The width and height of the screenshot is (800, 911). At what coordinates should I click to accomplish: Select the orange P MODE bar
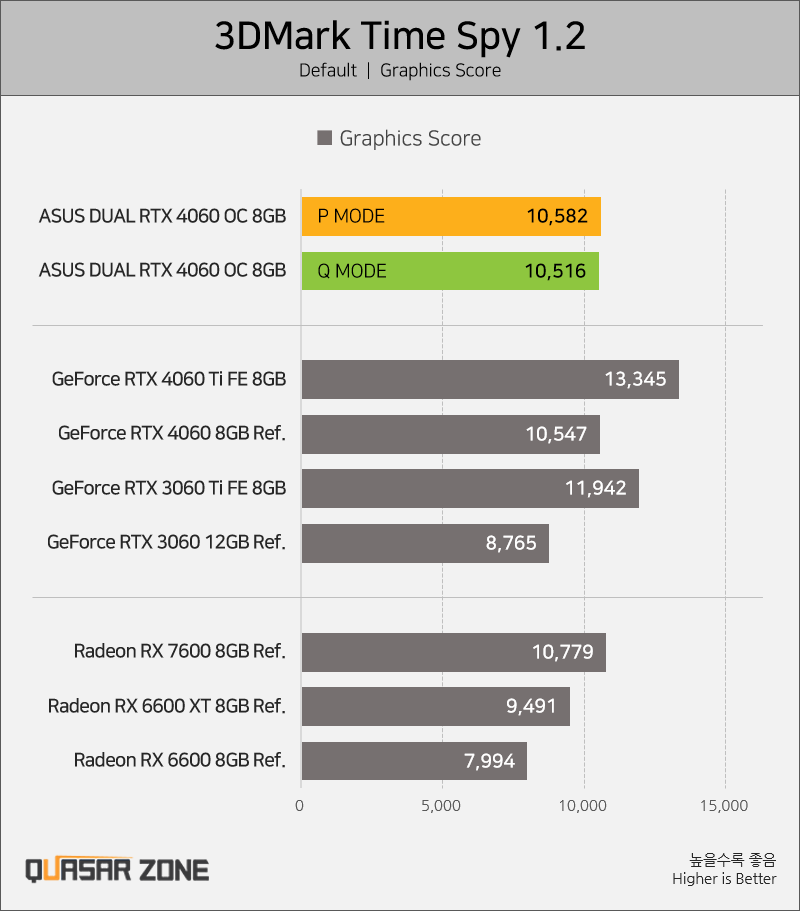tap(451, 216)
